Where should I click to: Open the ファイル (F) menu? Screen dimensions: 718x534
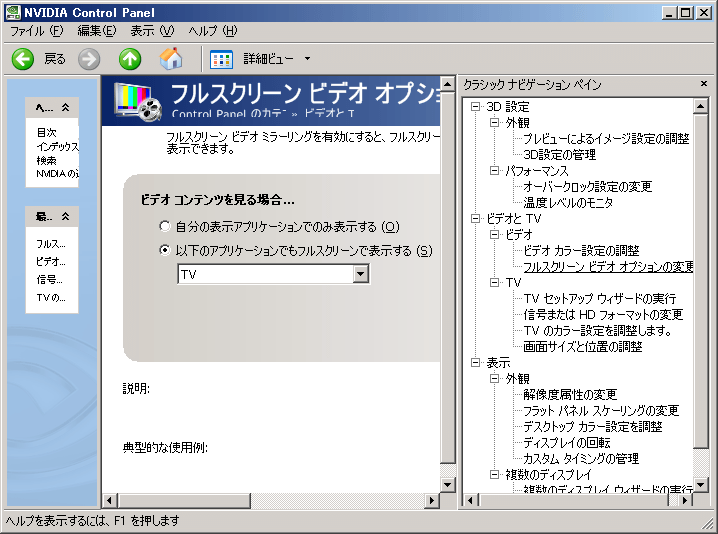coord(36,31)
